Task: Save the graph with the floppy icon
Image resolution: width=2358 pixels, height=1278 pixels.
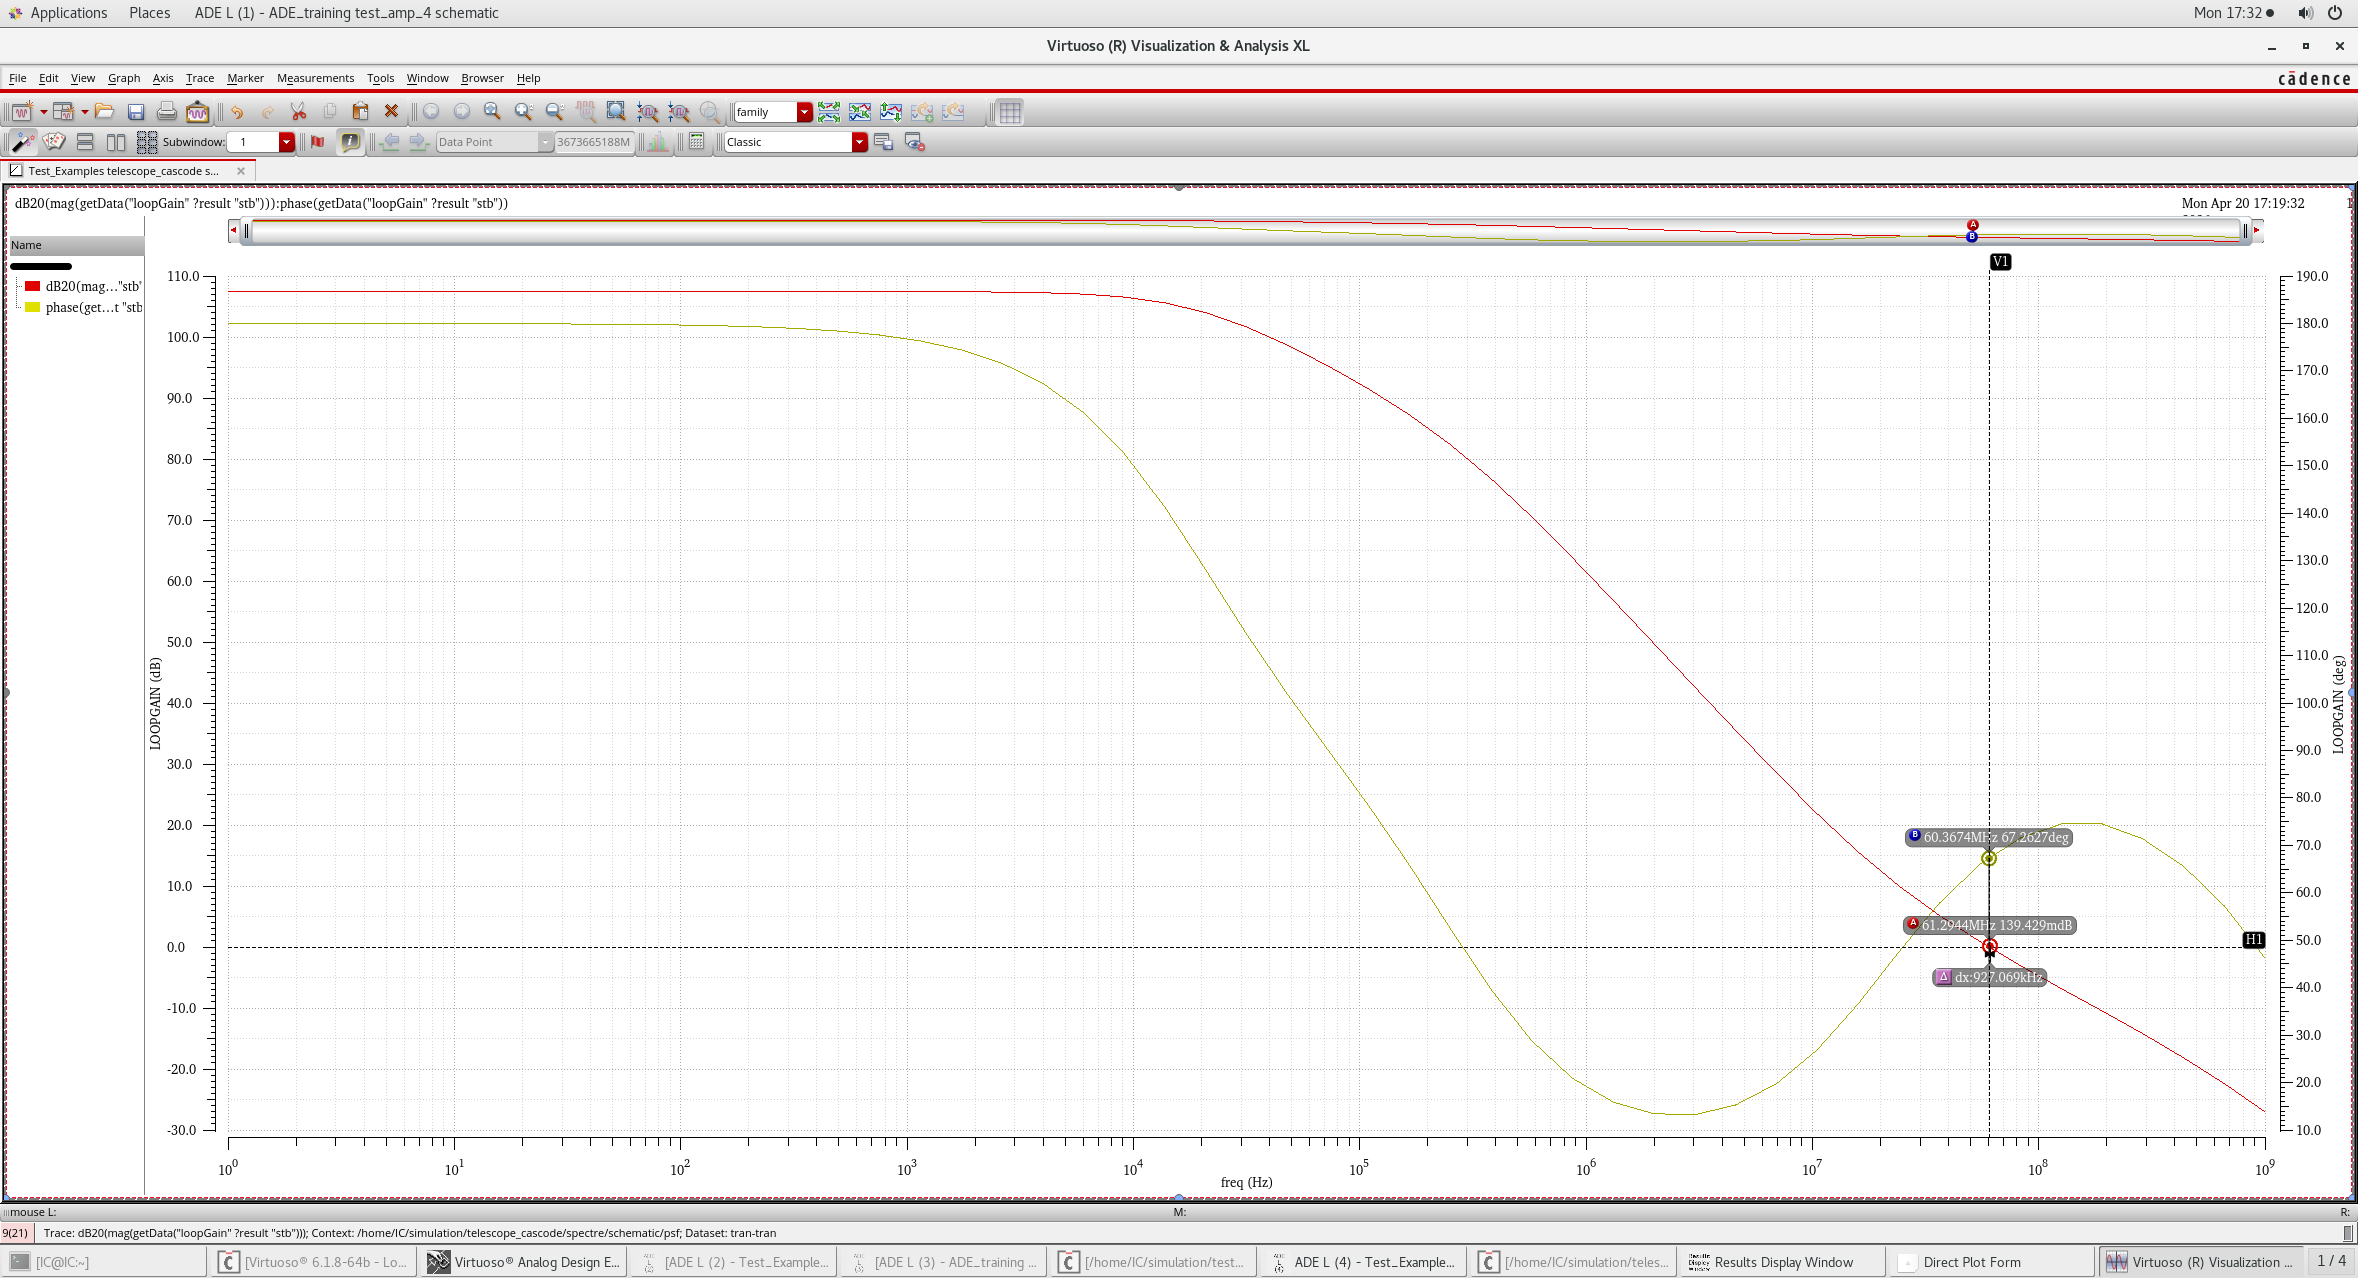Action: [136, 112]
